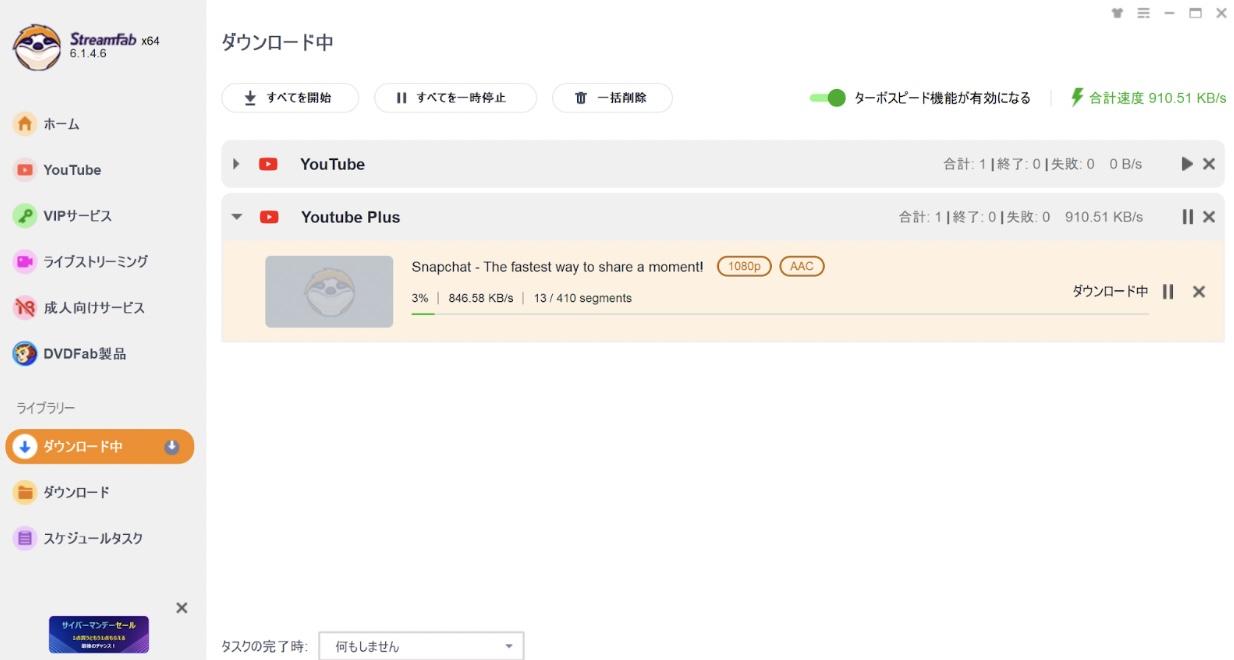This screenshot has height=660, width=1234.
Task: Close the Cyber Monday sale banner
Action: 181,608
